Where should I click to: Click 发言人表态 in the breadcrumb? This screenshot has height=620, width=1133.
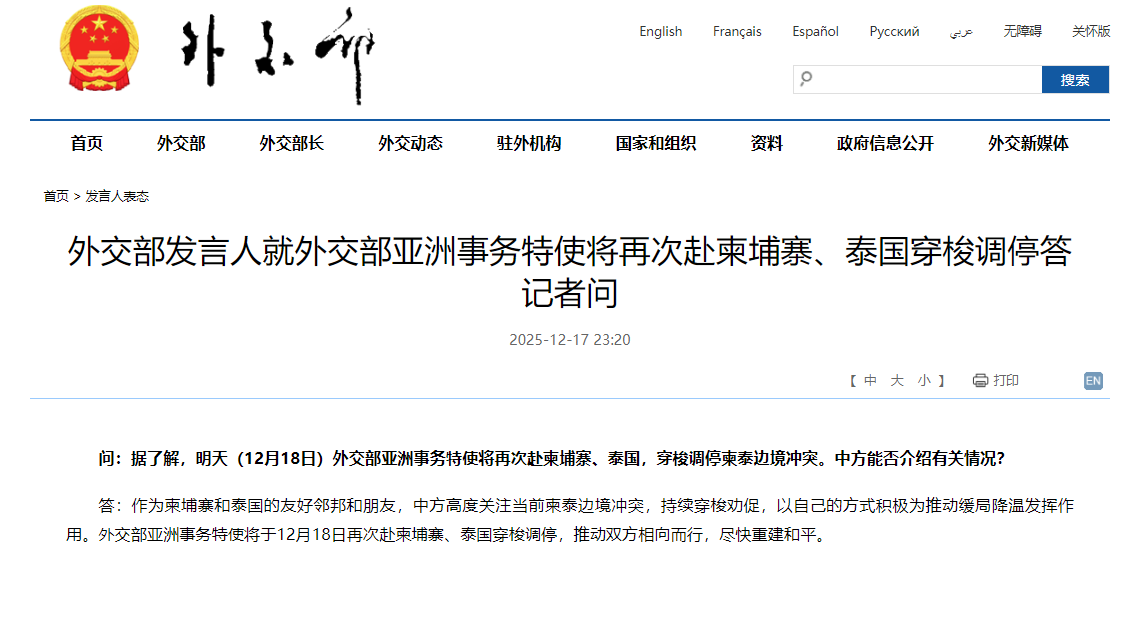(117, 196)
